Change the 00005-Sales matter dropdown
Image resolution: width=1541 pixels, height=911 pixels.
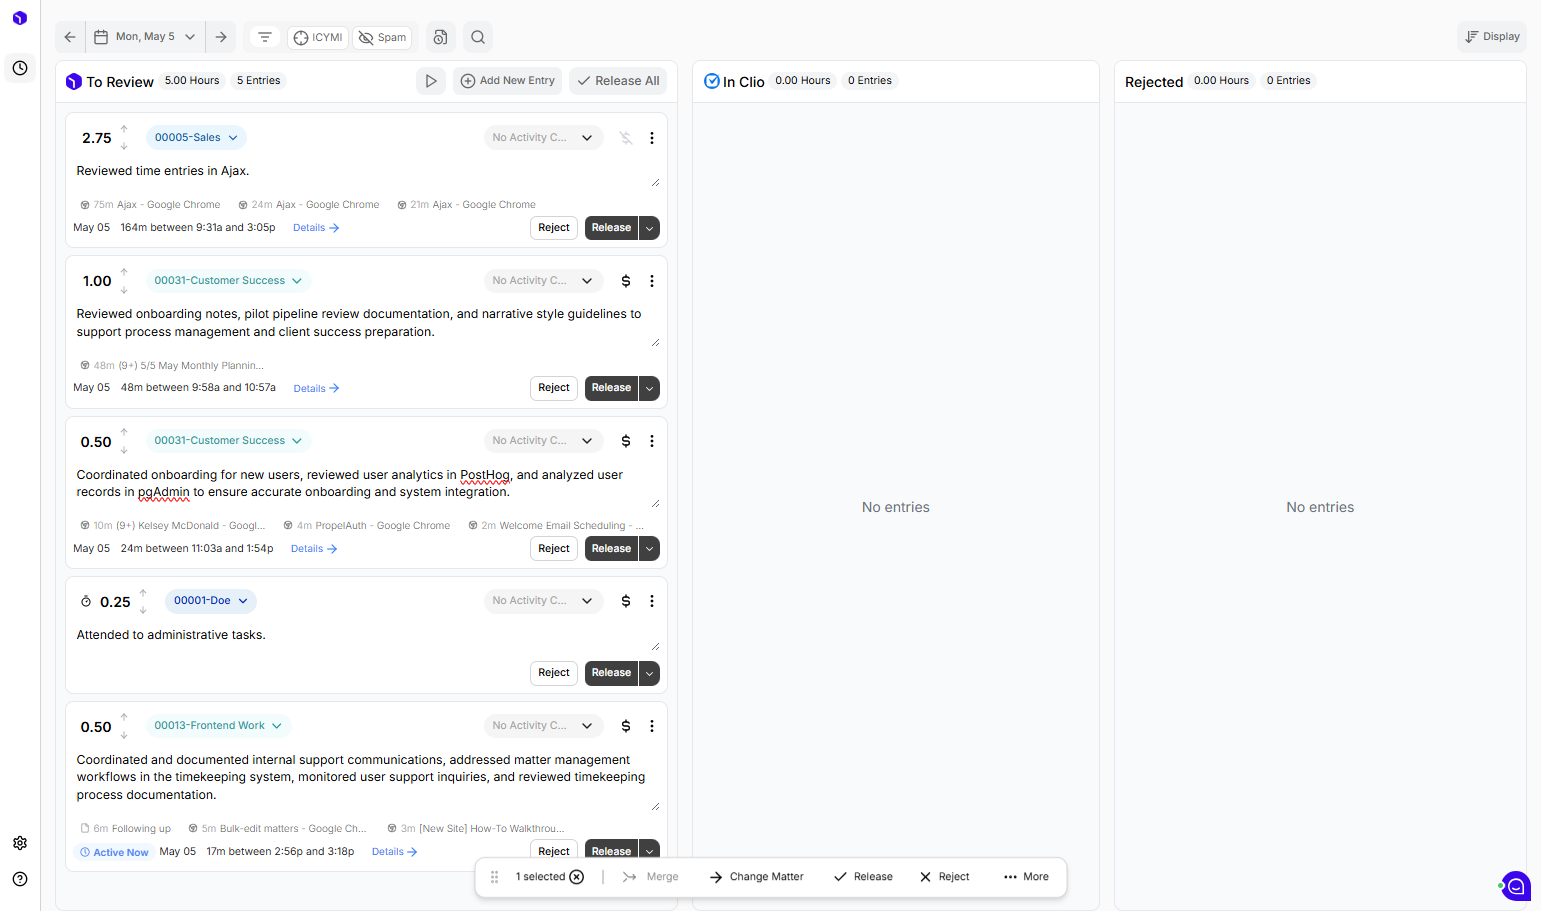(196, 138)
